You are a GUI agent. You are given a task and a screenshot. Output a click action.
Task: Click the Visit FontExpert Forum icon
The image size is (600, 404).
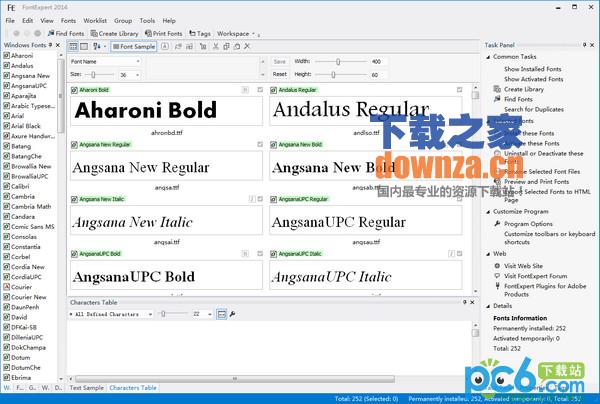(497, 276)
